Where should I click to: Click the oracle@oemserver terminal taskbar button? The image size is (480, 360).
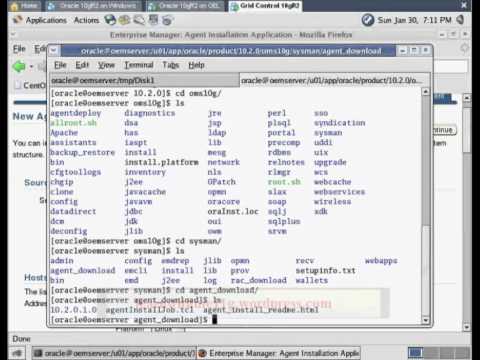115,353
